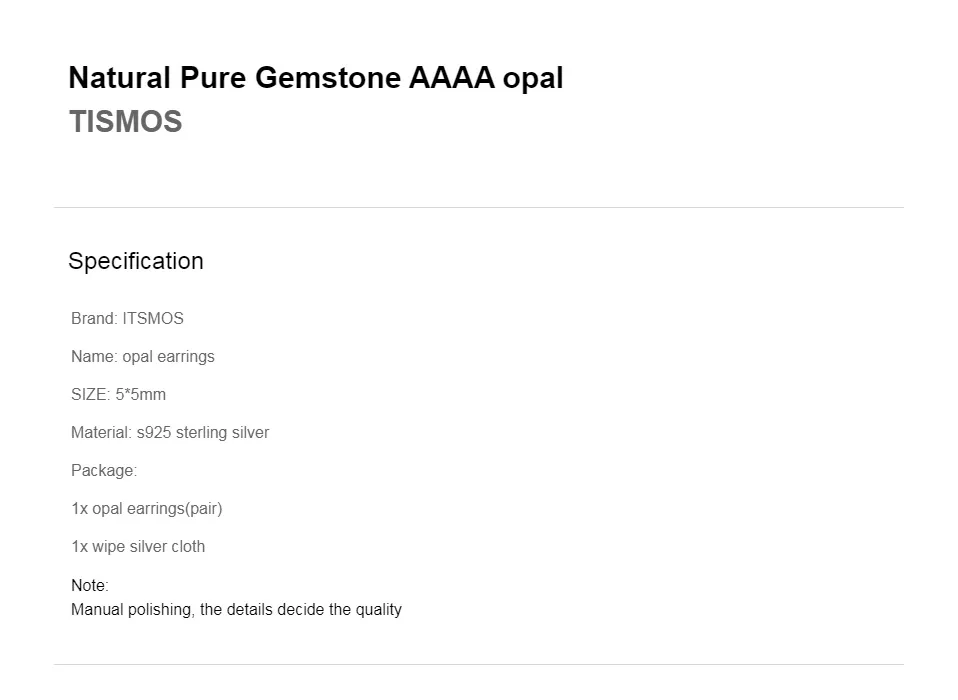Click the 'Material:' label
The width and height of the screenshot is (958, 700).
(101, 433)
